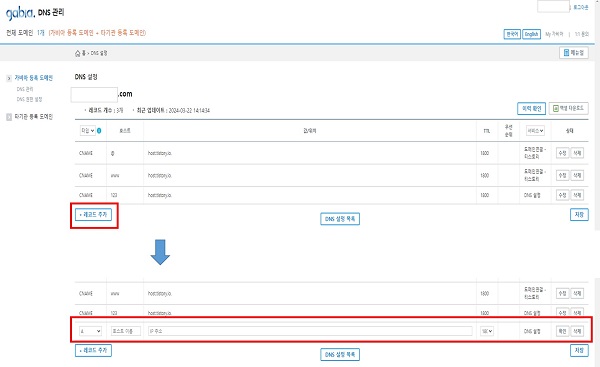The image size is (600, 367).
Task: Click 확인 in the new A record row
Action: (x=562, y=331)
